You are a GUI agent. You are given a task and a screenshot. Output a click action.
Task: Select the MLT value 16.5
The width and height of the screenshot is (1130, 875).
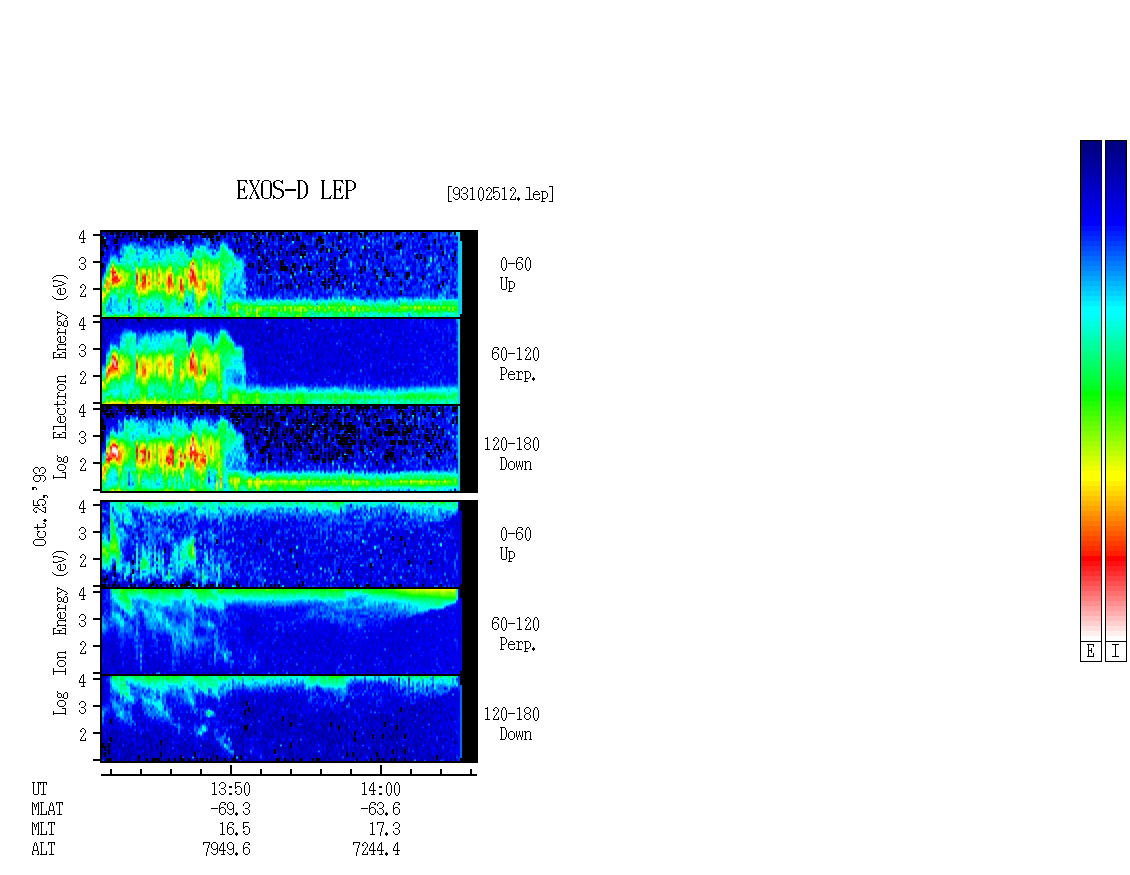tap(234, 830)
